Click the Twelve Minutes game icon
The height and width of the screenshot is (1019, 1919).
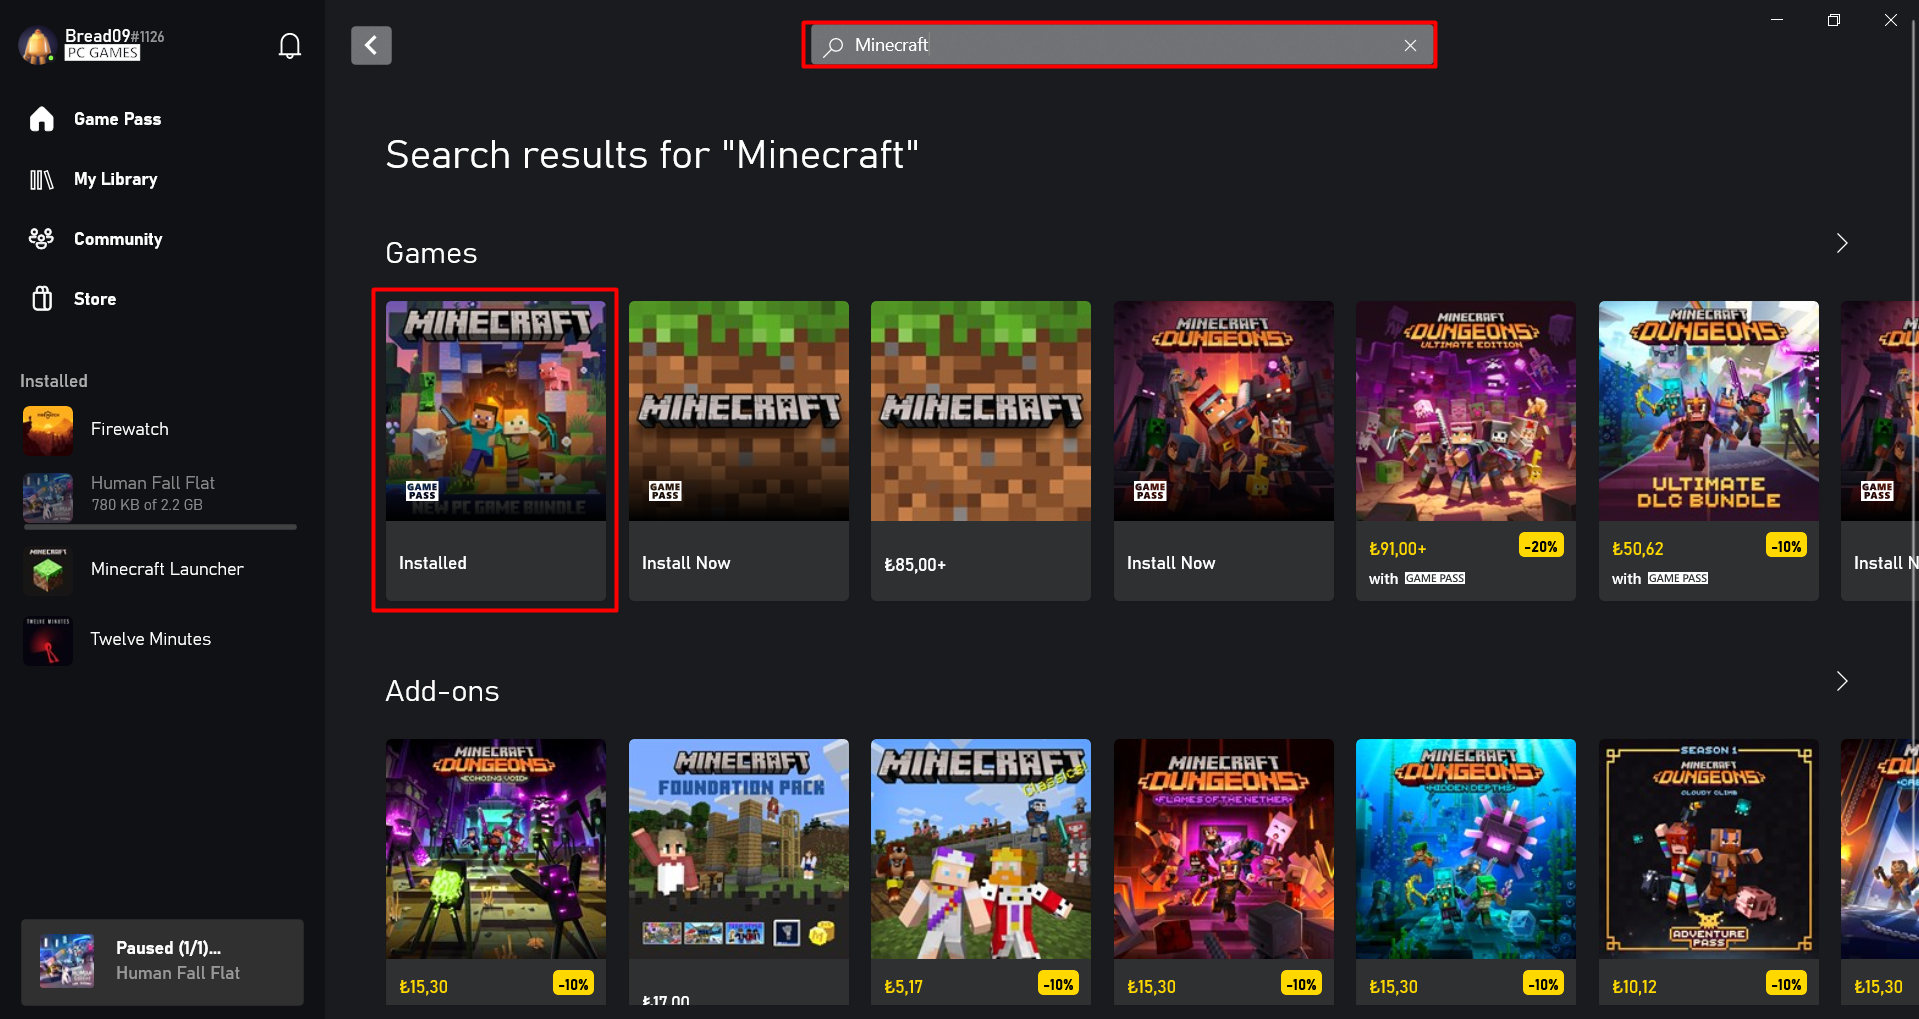point(48,640)
